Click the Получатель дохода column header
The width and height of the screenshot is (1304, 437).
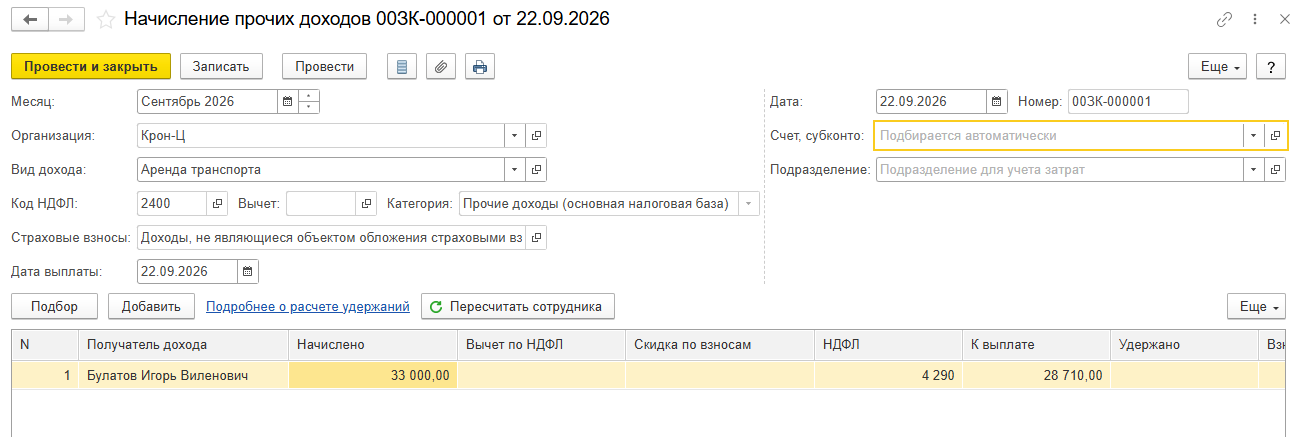tap(183, 344)
